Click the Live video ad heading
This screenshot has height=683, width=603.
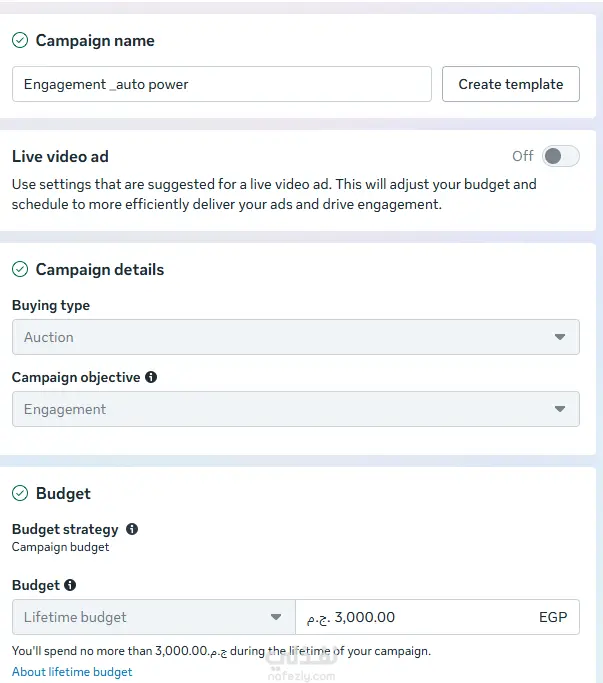pos(60,156)
